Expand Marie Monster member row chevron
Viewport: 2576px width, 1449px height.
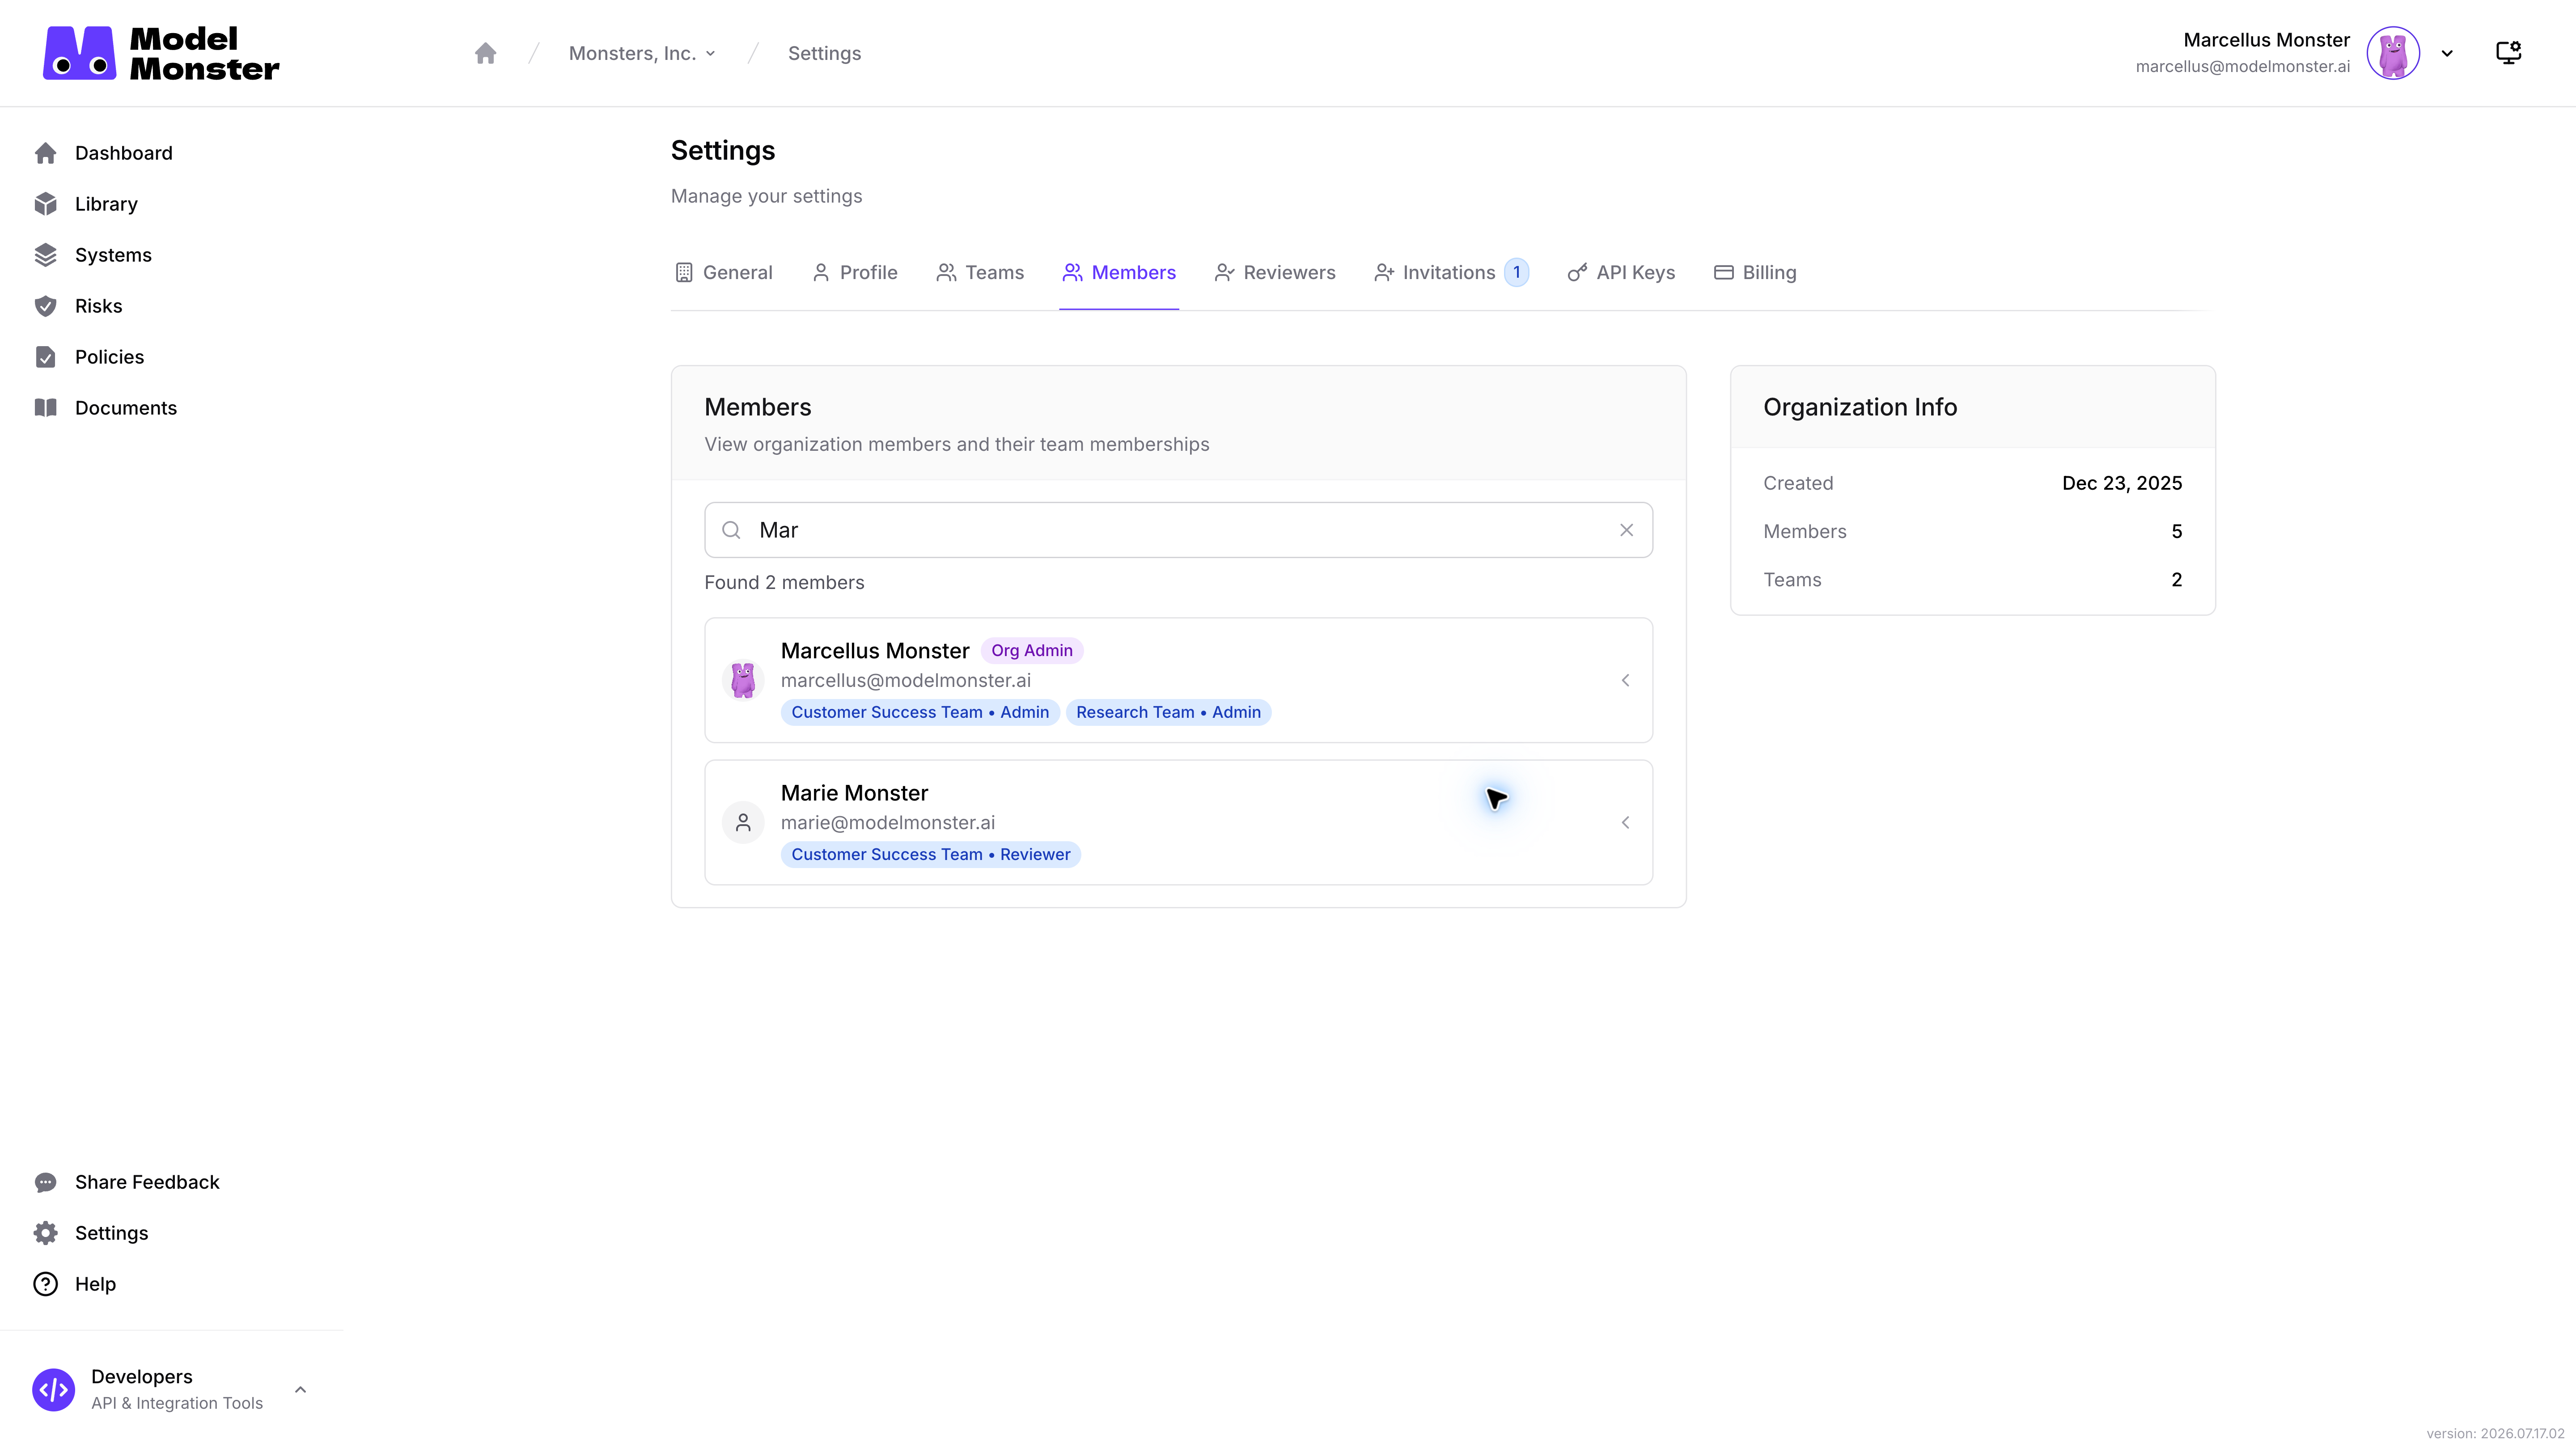coord(1625,822)
